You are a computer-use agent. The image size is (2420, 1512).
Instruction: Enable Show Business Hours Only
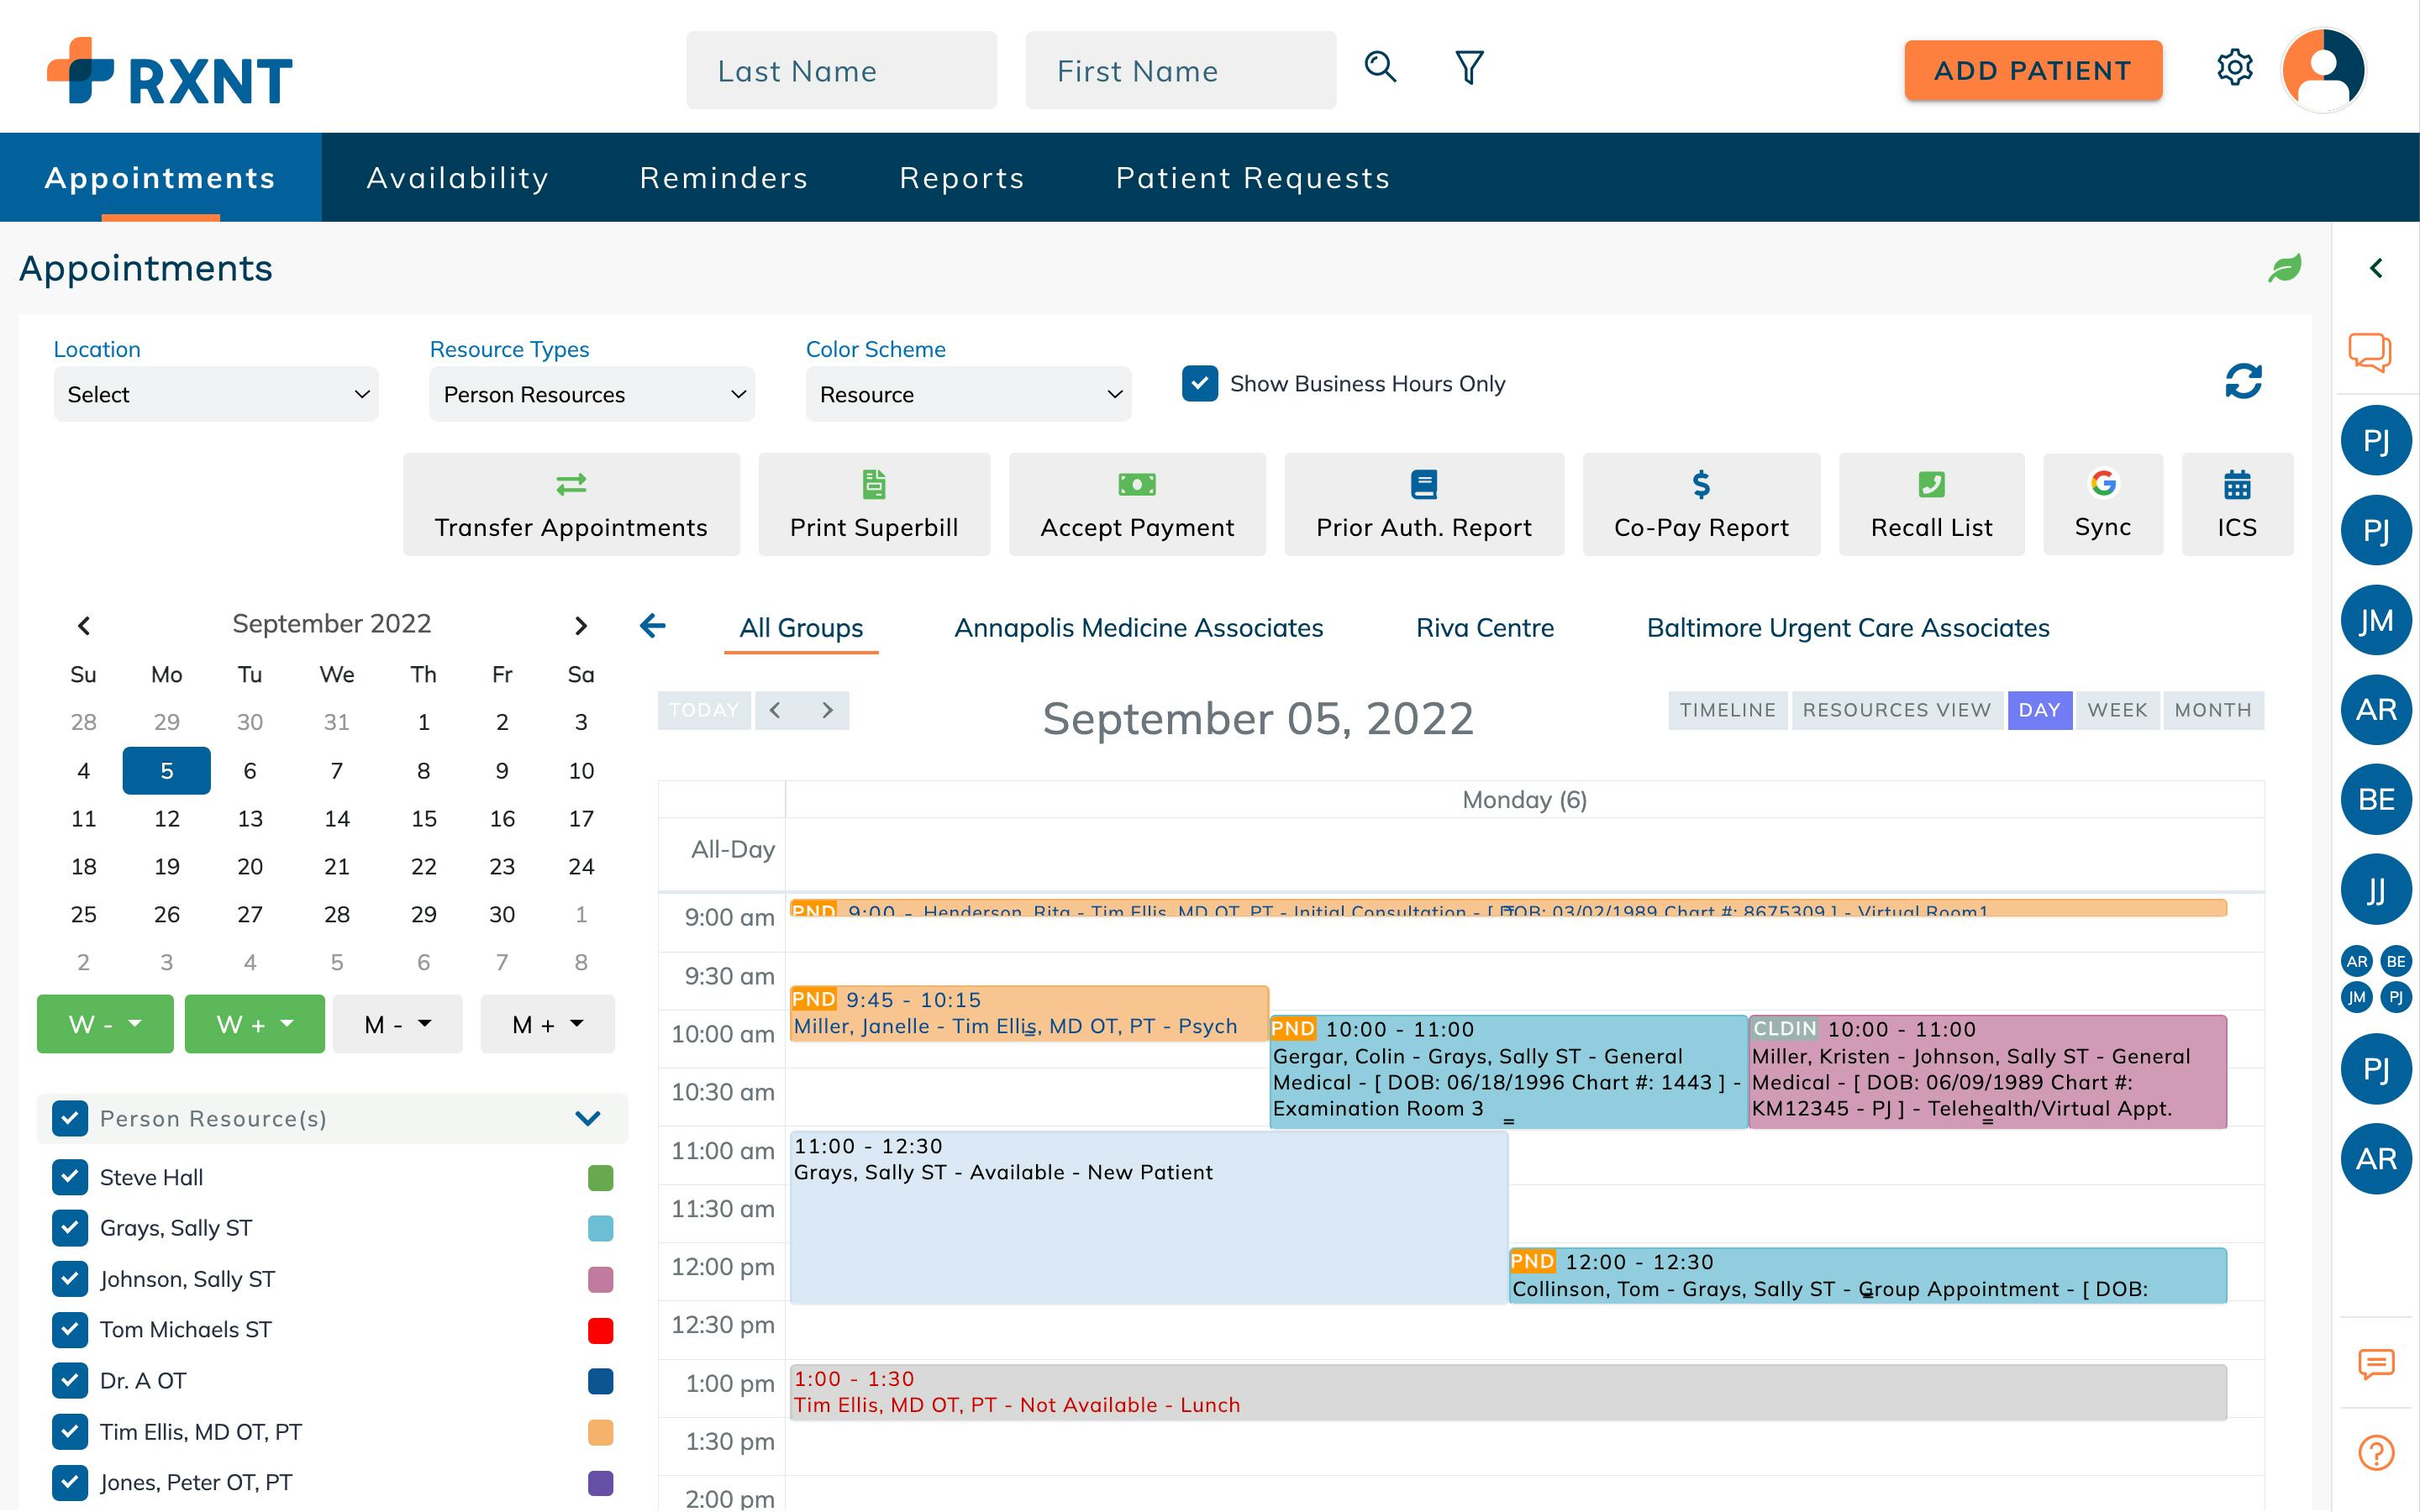click(1200, 383)
